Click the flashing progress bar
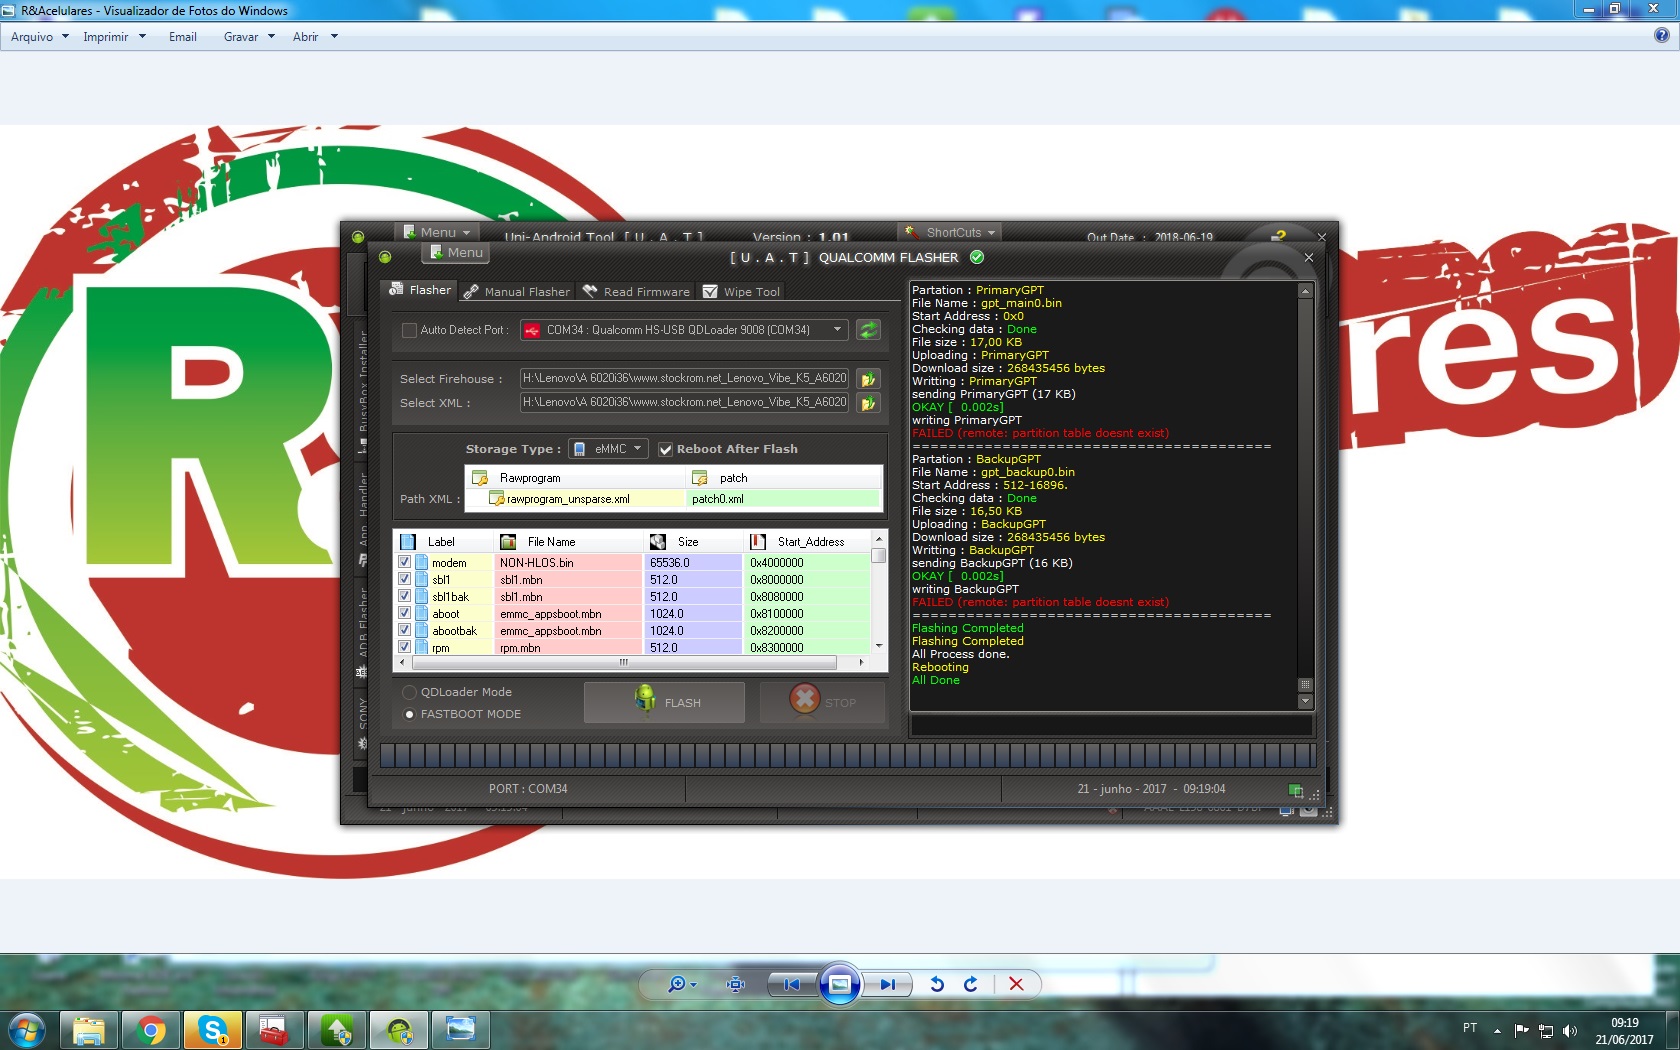Screen dimensions: 1680x1050 click(848, 755)
